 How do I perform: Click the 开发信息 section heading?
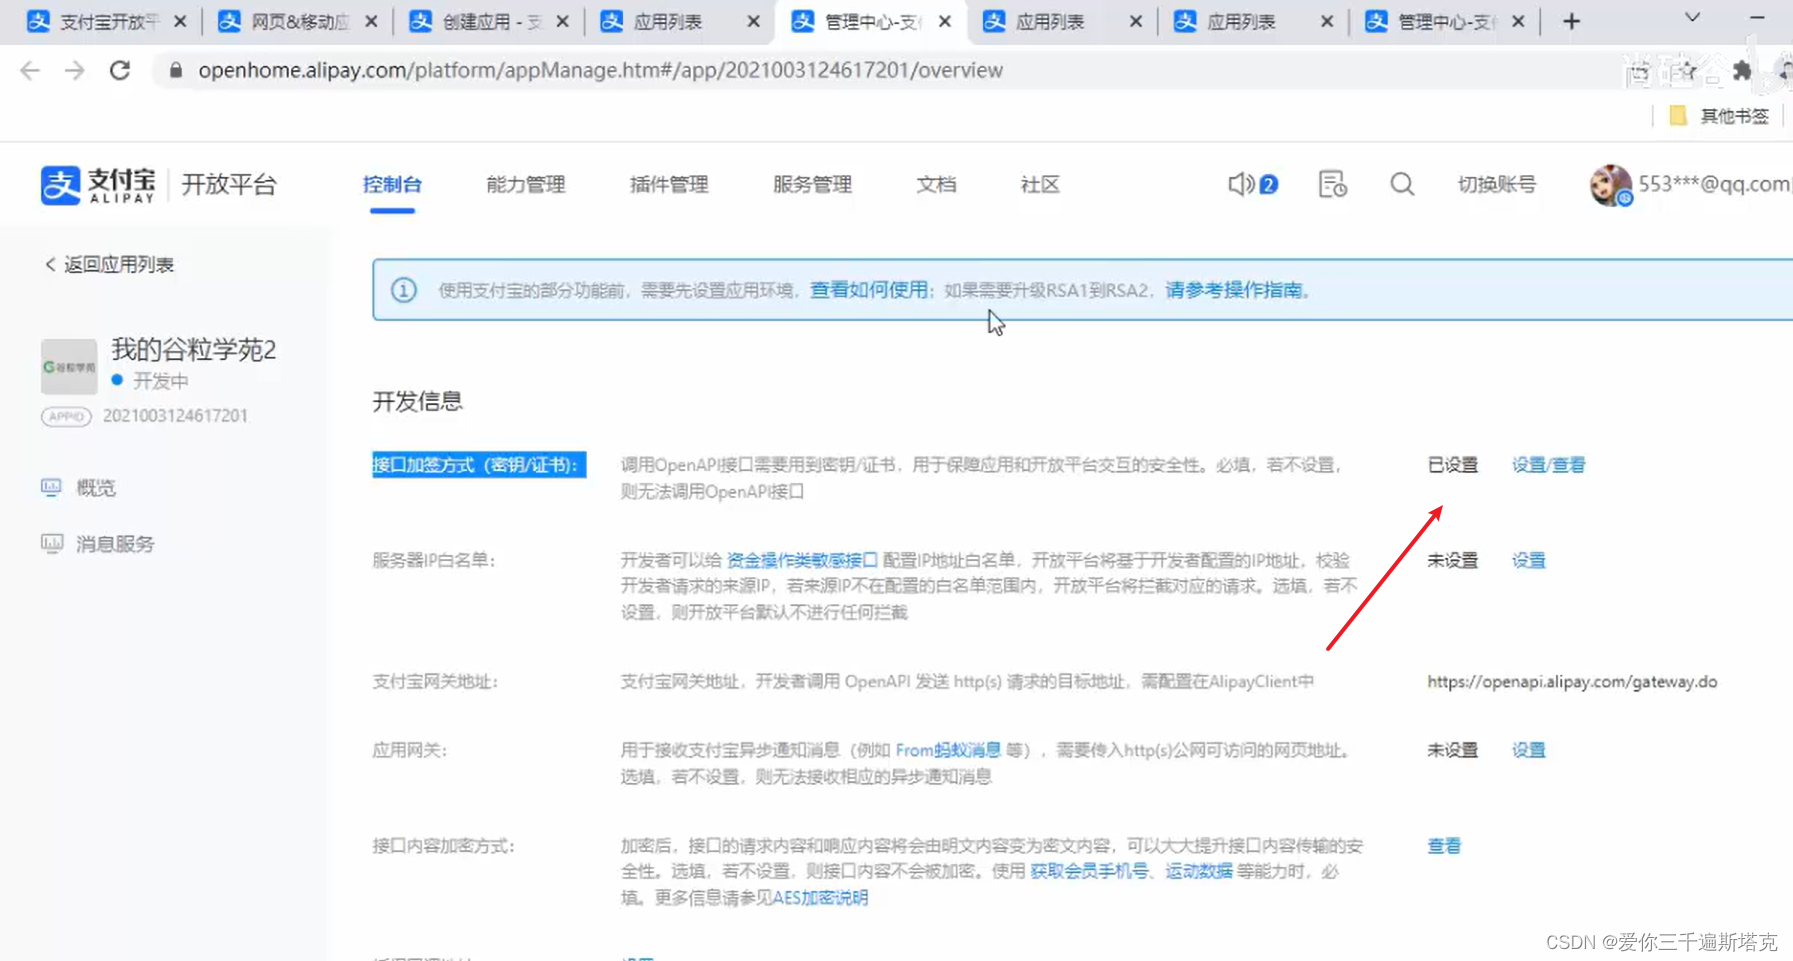(417, 402)
